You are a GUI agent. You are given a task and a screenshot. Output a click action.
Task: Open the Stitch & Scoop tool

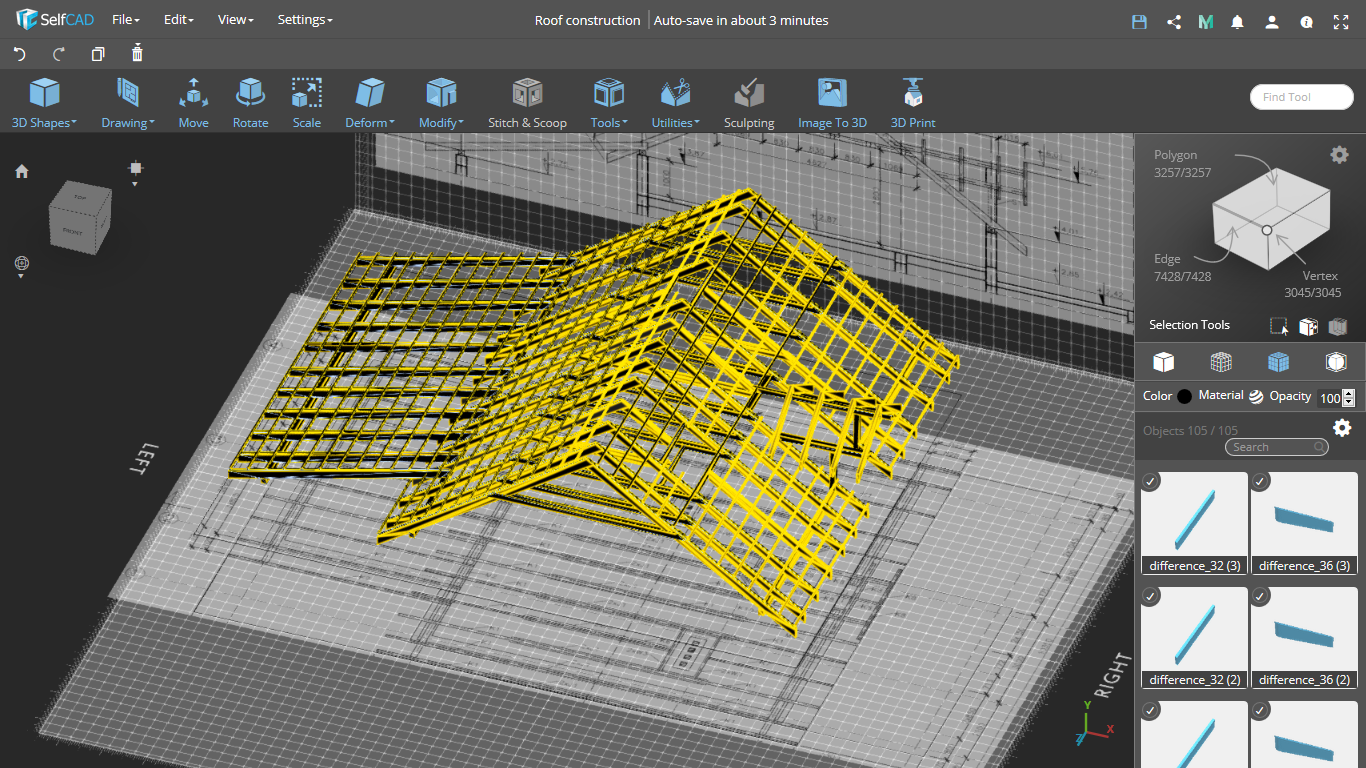527,104
